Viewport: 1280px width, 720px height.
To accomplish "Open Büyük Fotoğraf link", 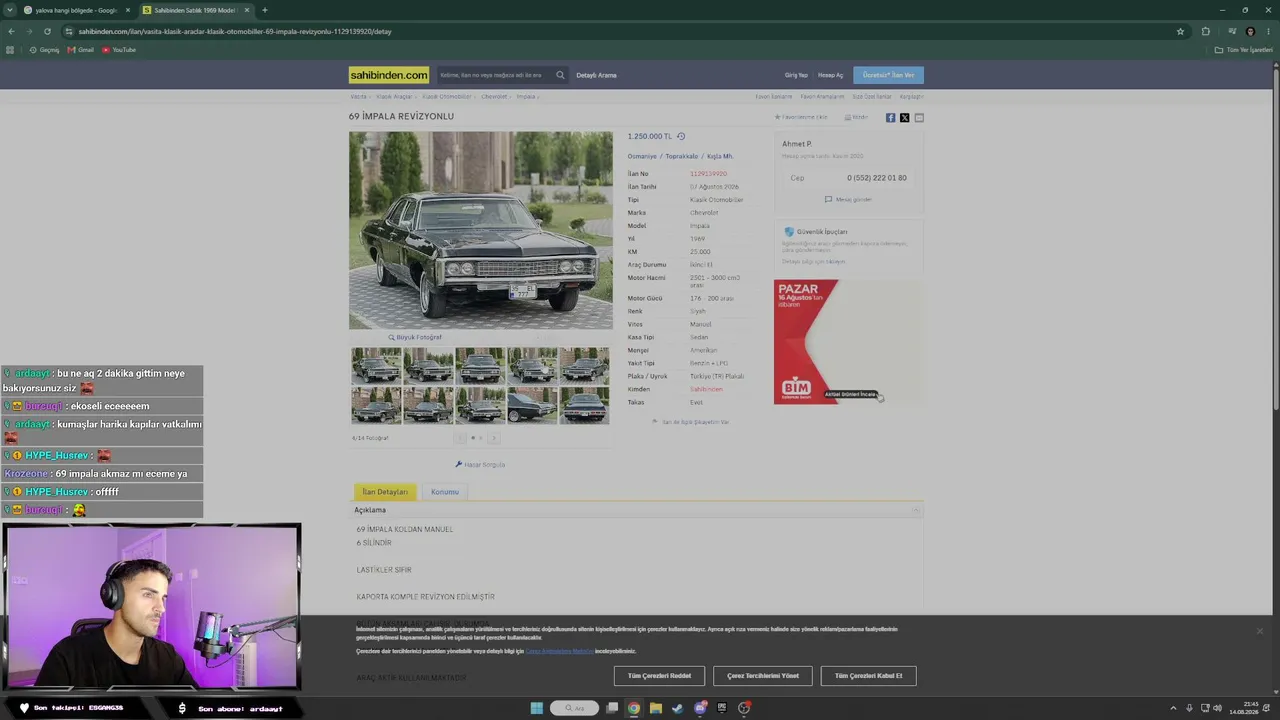I will 415,337.
